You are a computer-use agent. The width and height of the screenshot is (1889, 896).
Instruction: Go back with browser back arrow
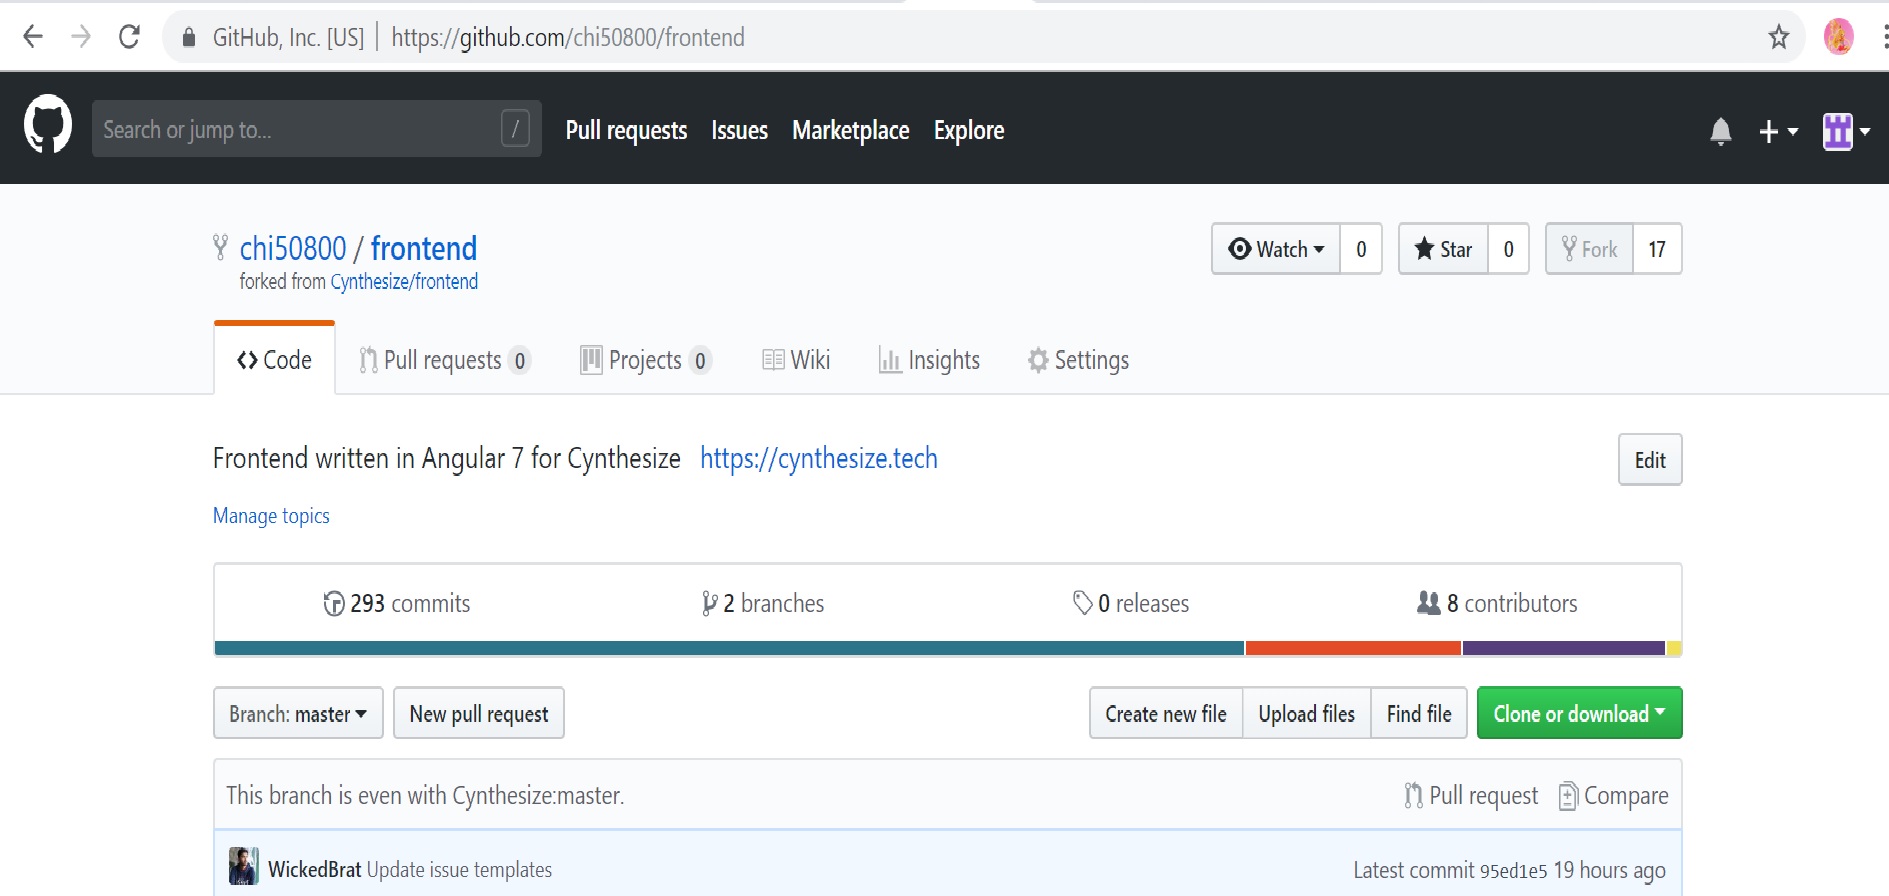33,37
